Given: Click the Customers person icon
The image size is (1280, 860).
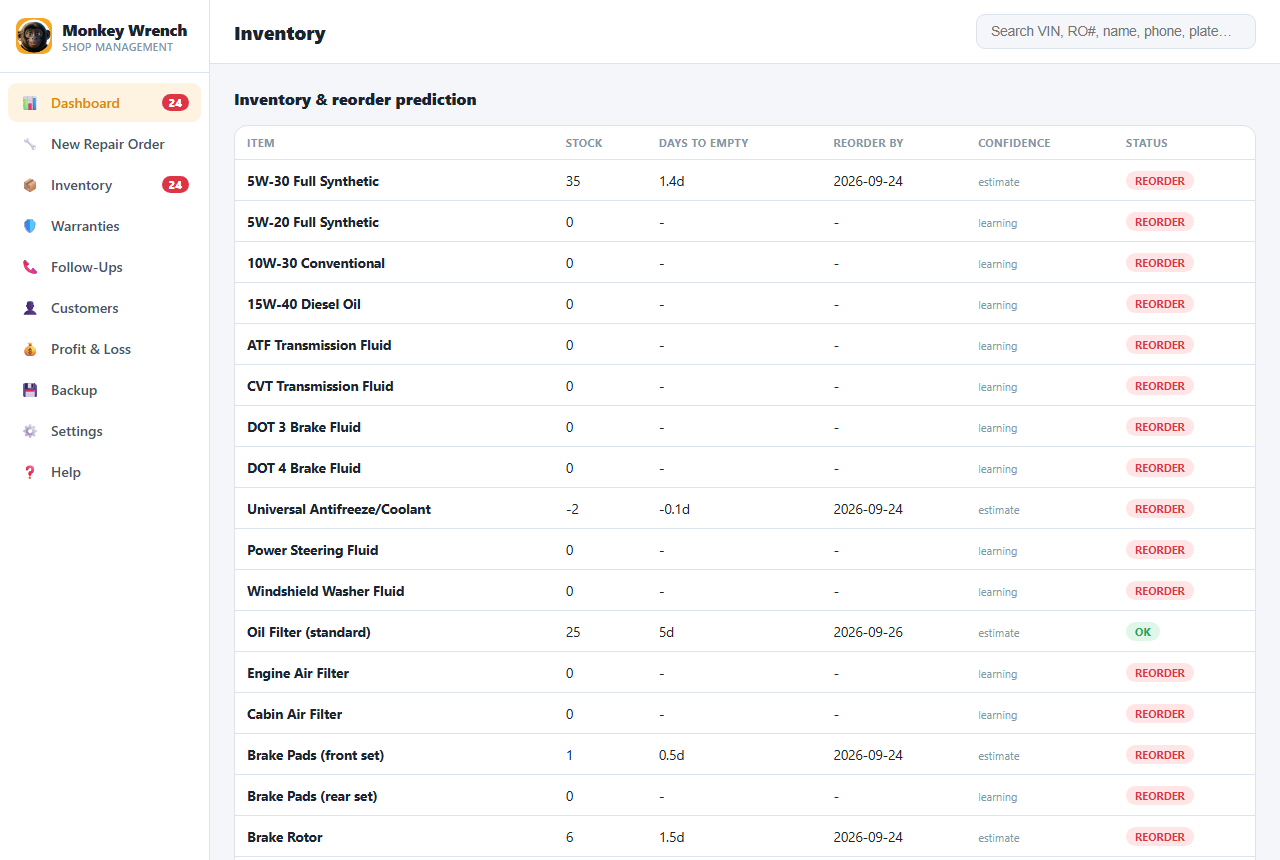Looking at the screenshot, I should click(30, 308).
